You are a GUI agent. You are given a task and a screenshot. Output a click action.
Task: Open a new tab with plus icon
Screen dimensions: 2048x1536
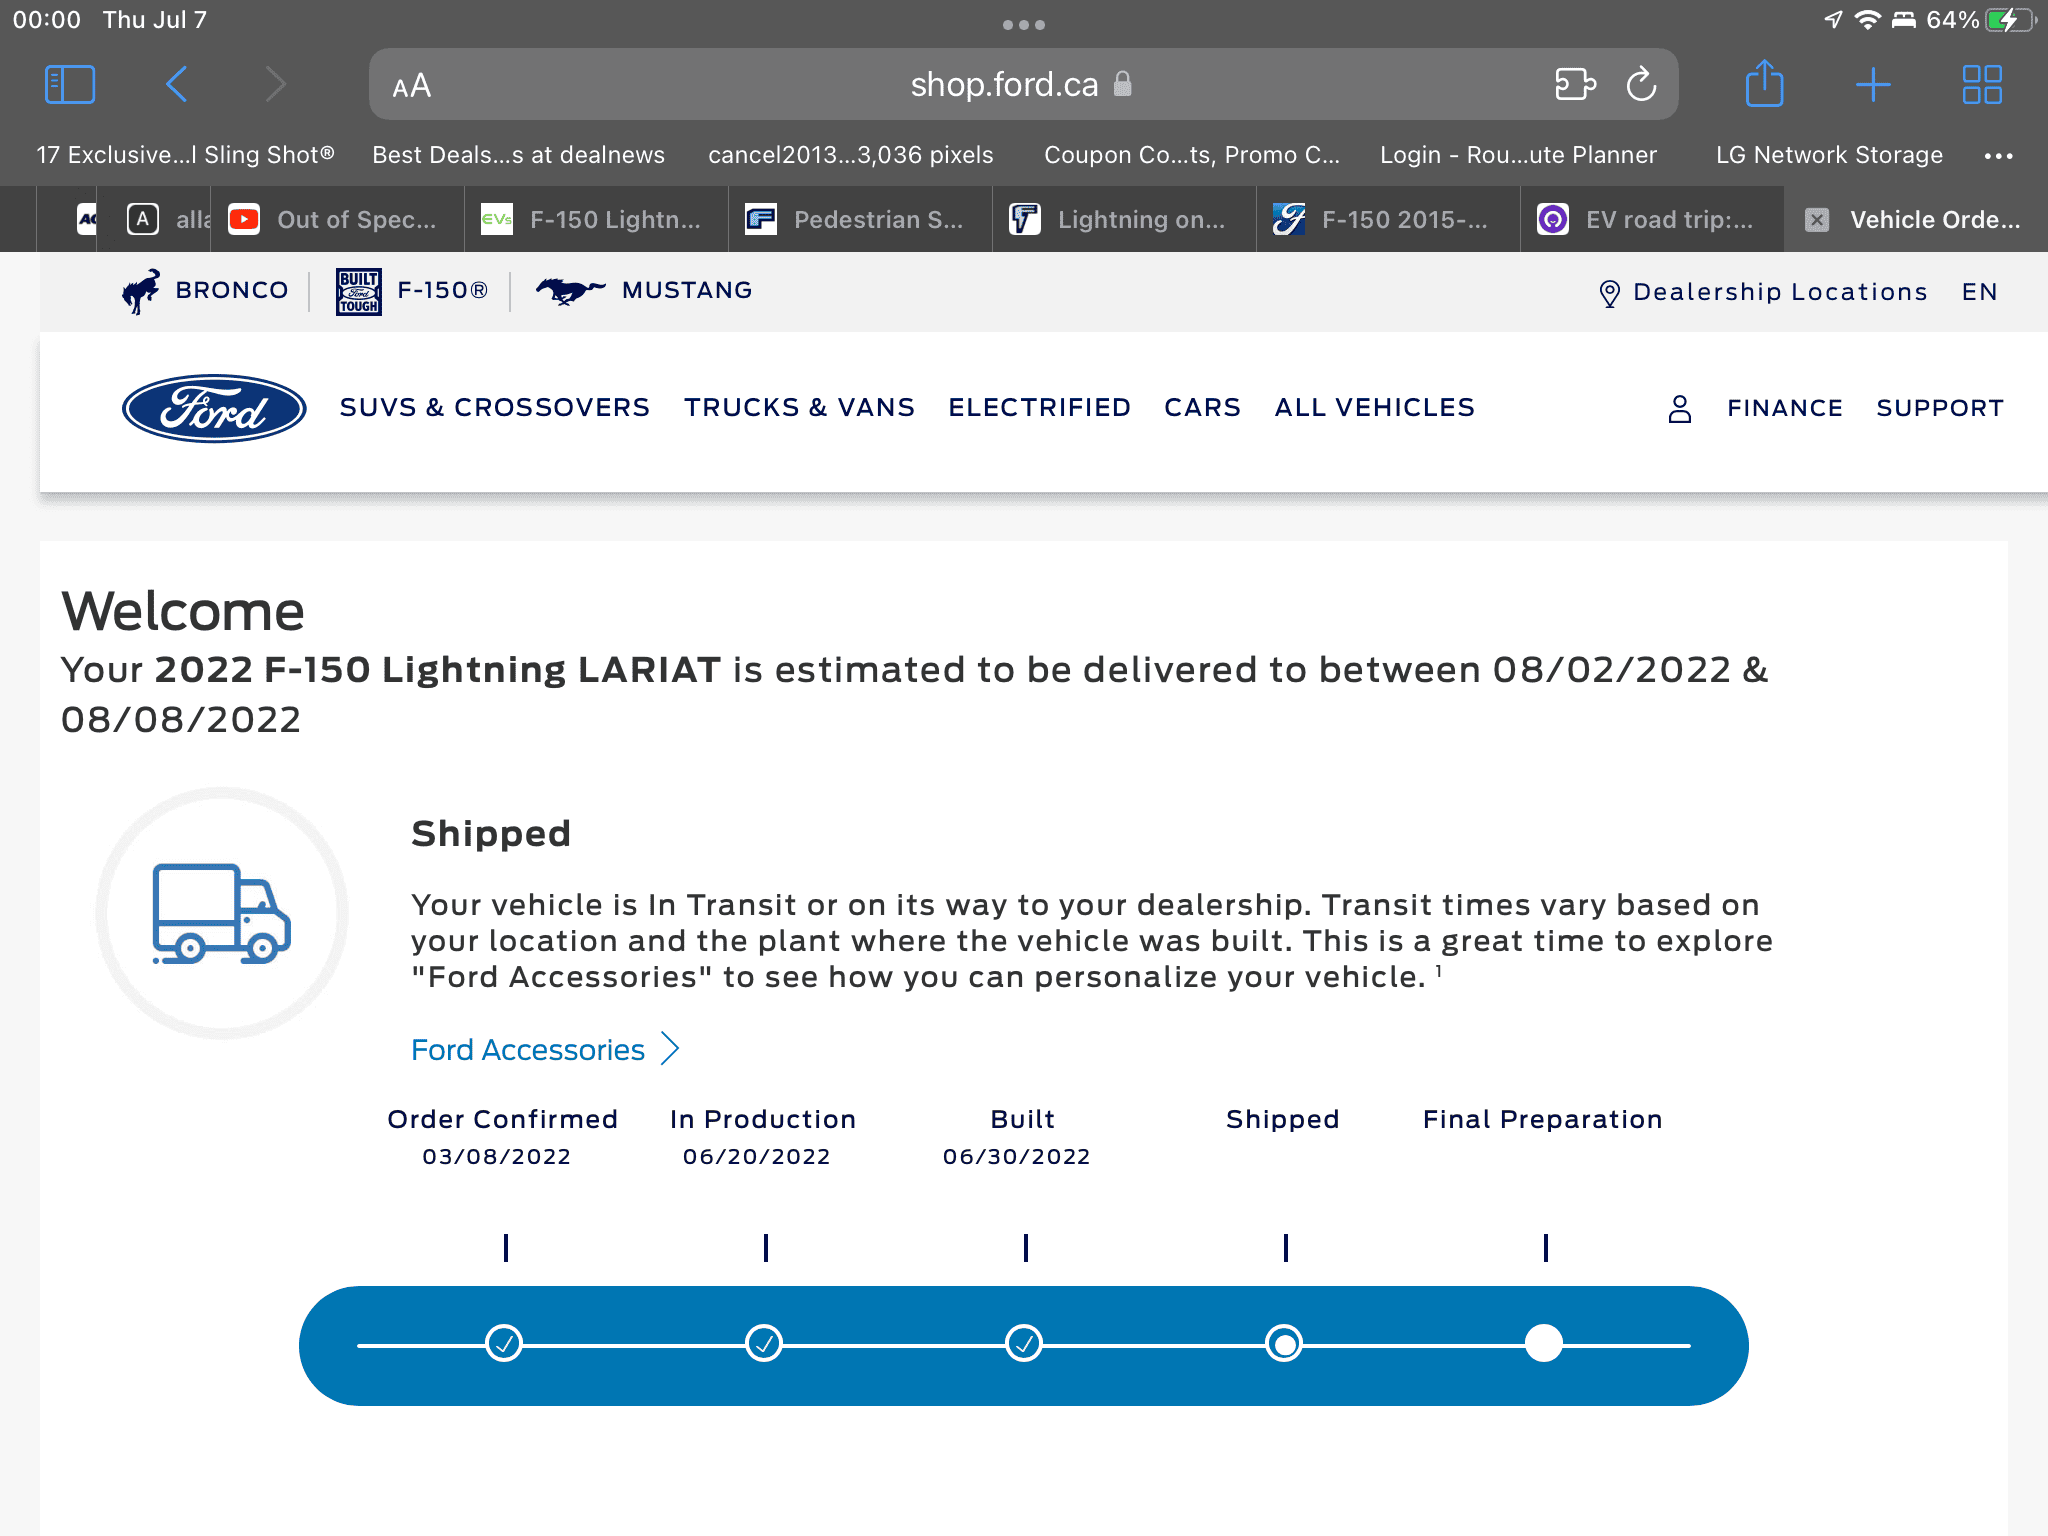[x=1872, y=85]
